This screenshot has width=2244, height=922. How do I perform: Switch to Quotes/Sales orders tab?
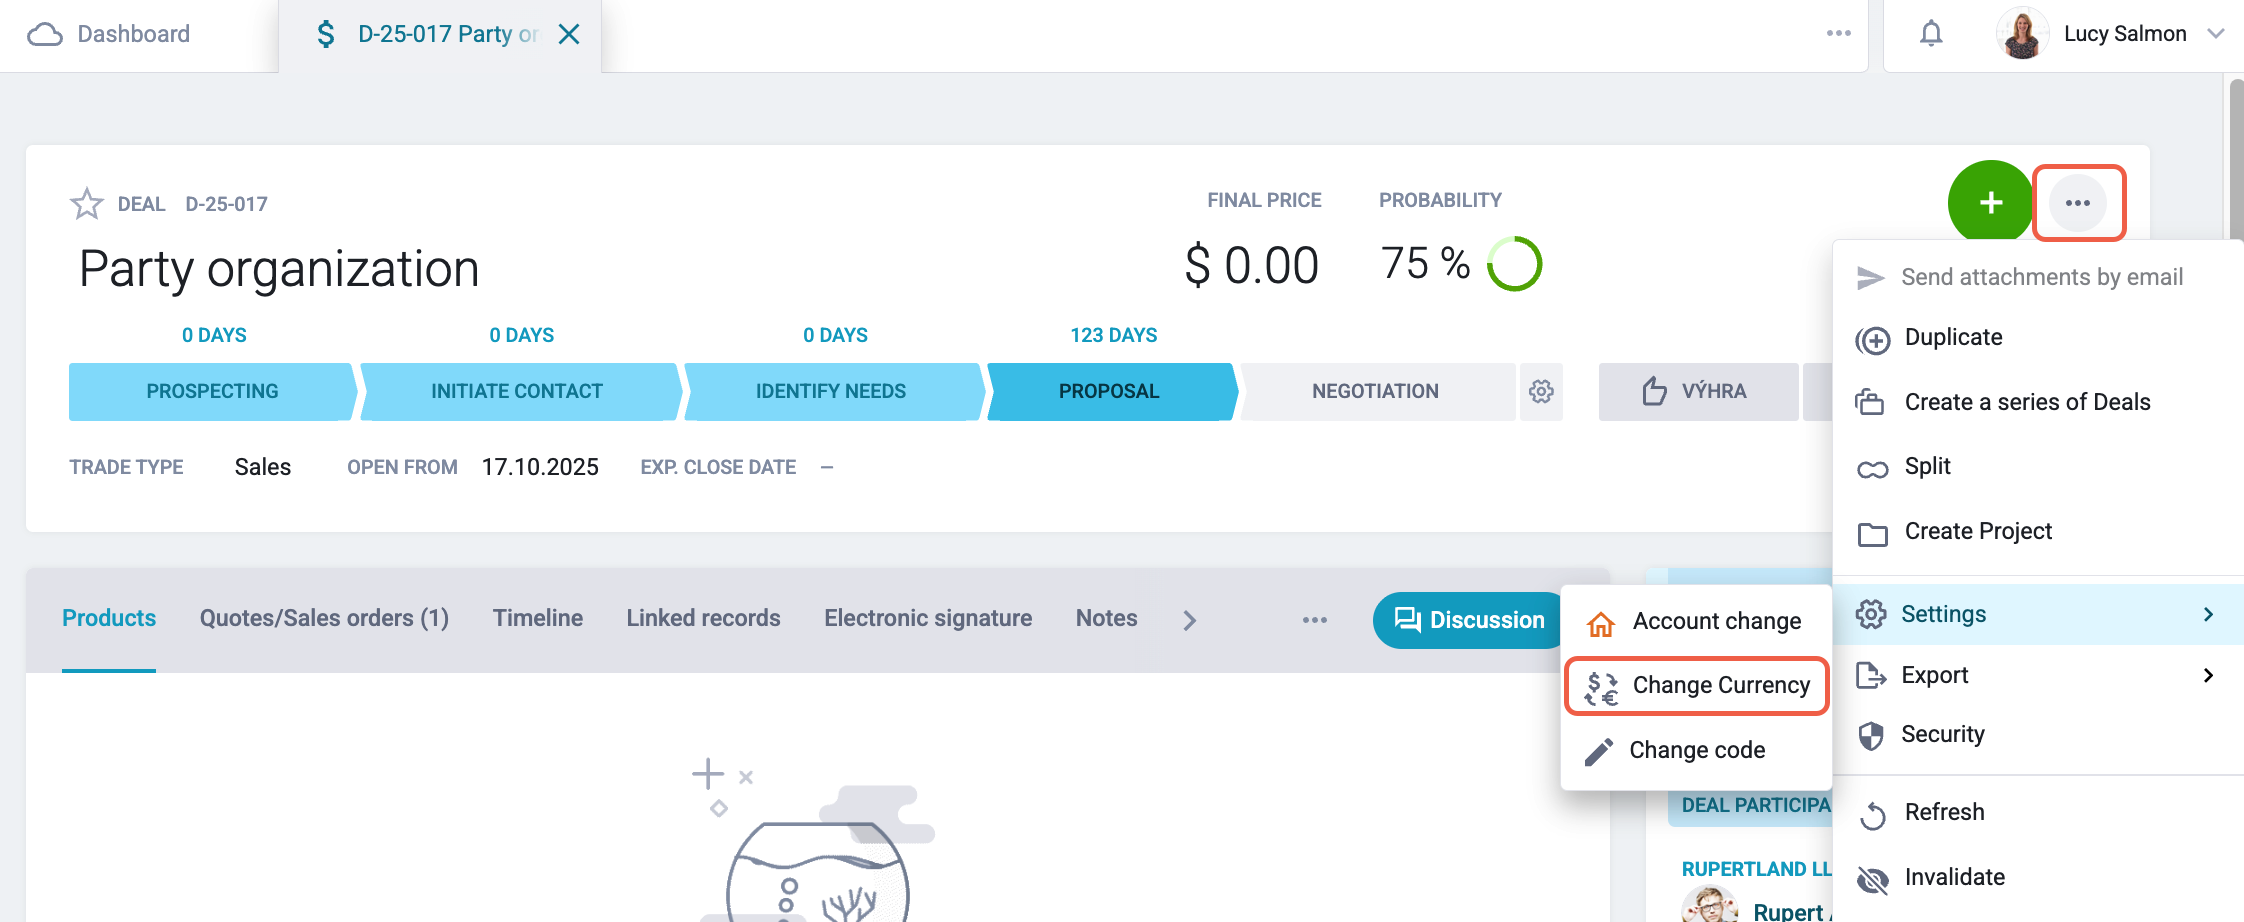coord(324,619)
